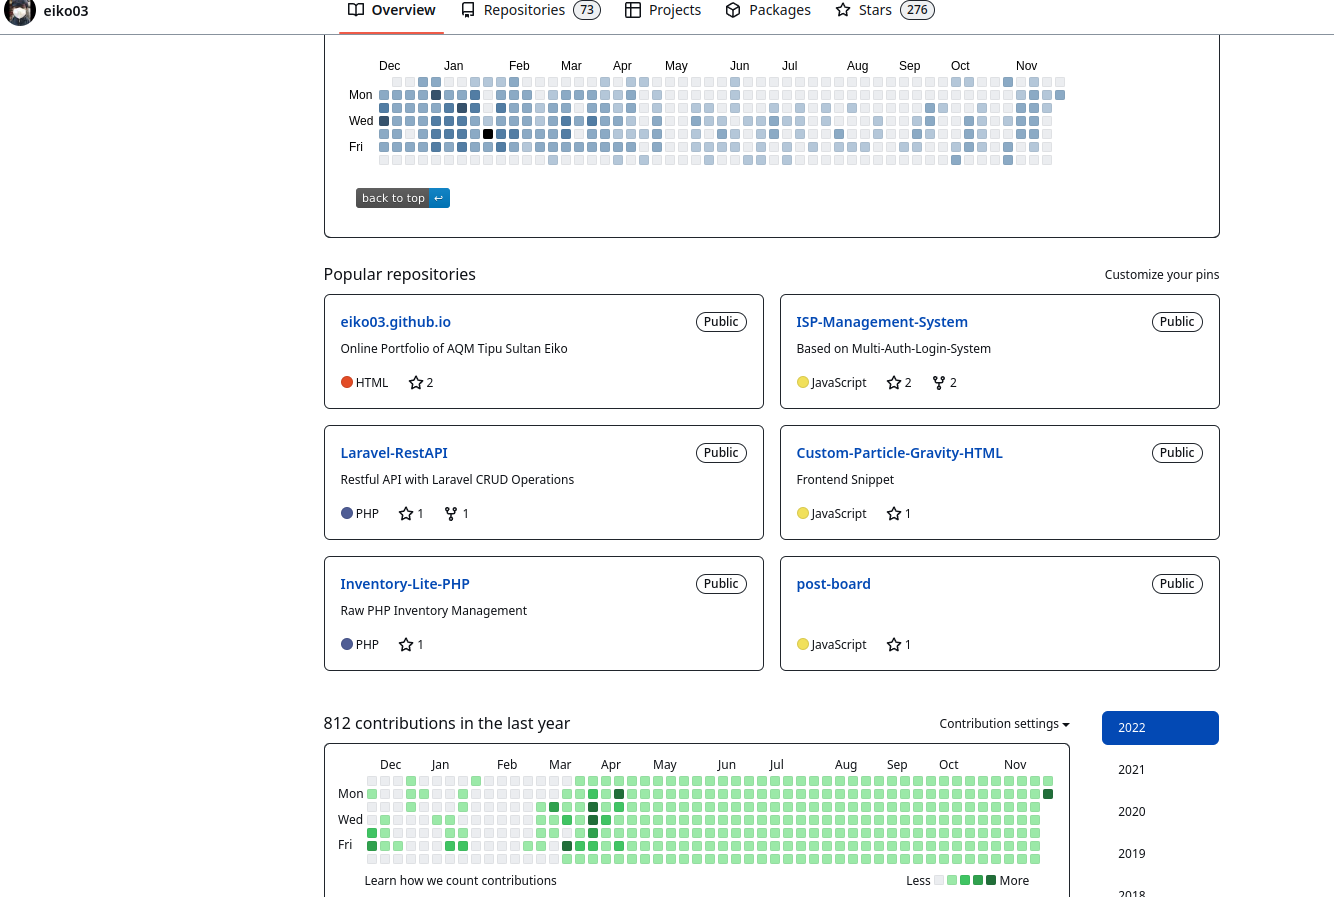
Task: Click the star icon on Custom-Particle-Gravity-HTML
Action: click(892, 513)
